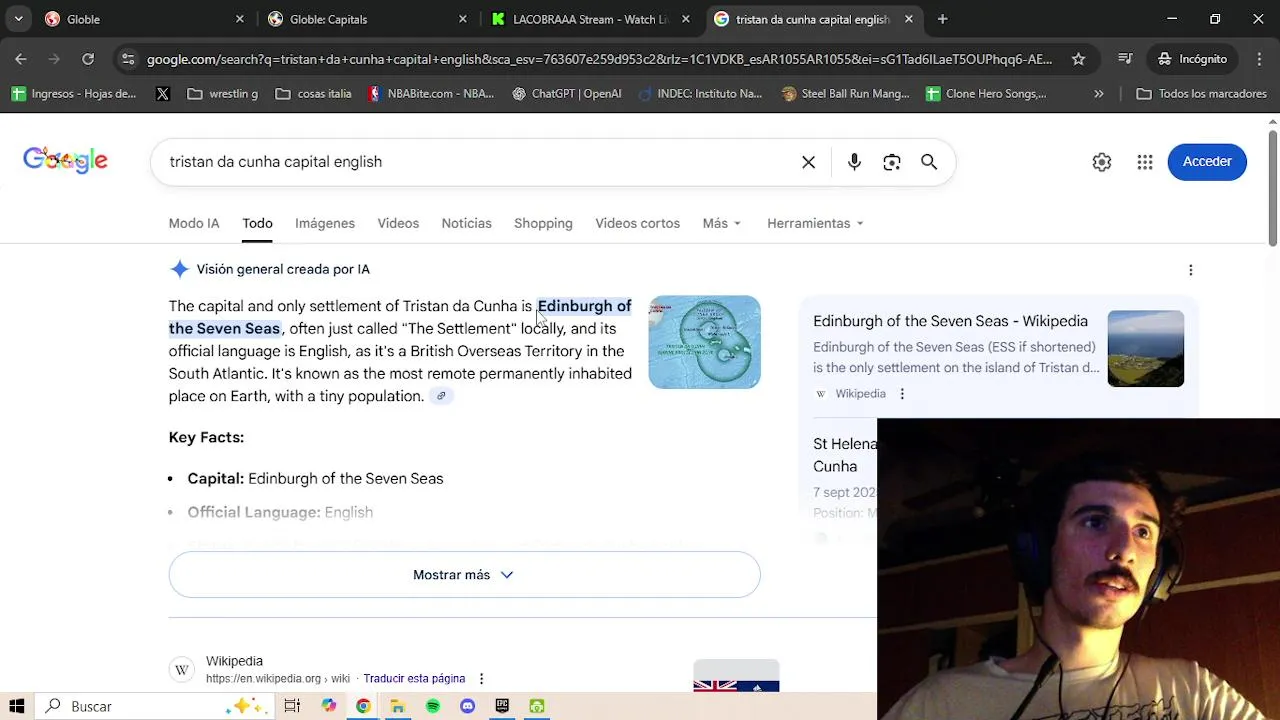Clear the search box with the X icon

pyautogui.click(x=808, y=162)
